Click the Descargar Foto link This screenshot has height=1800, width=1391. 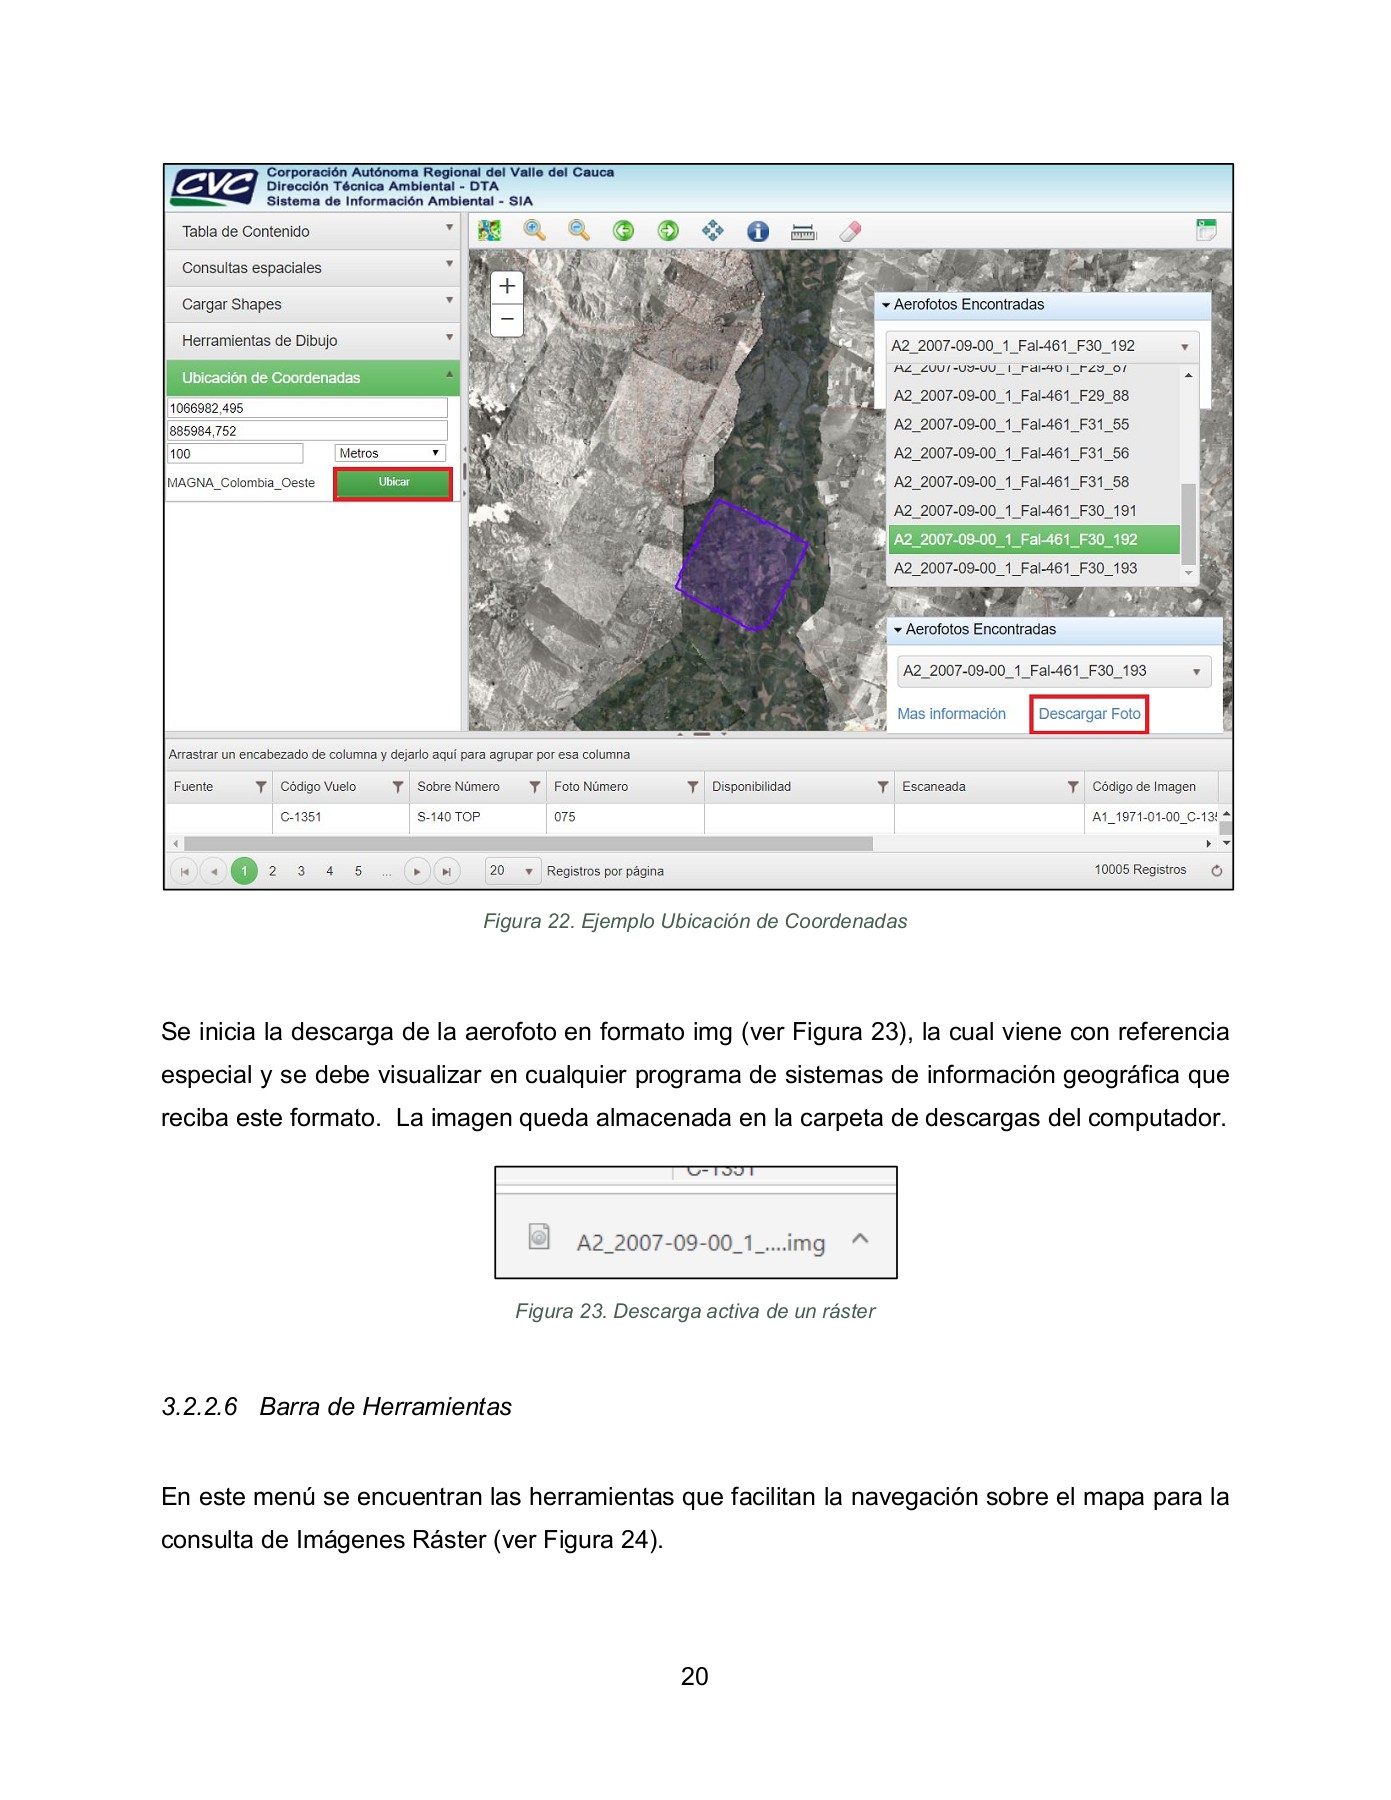[1089, 714]
